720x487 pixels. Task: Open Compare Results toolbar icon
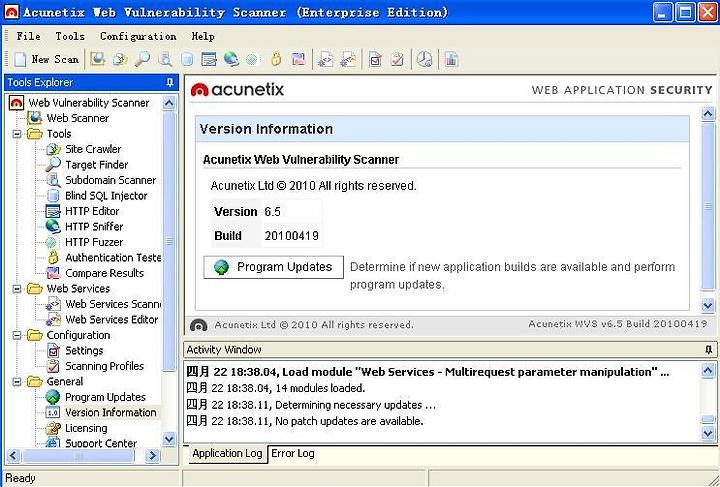298,59
